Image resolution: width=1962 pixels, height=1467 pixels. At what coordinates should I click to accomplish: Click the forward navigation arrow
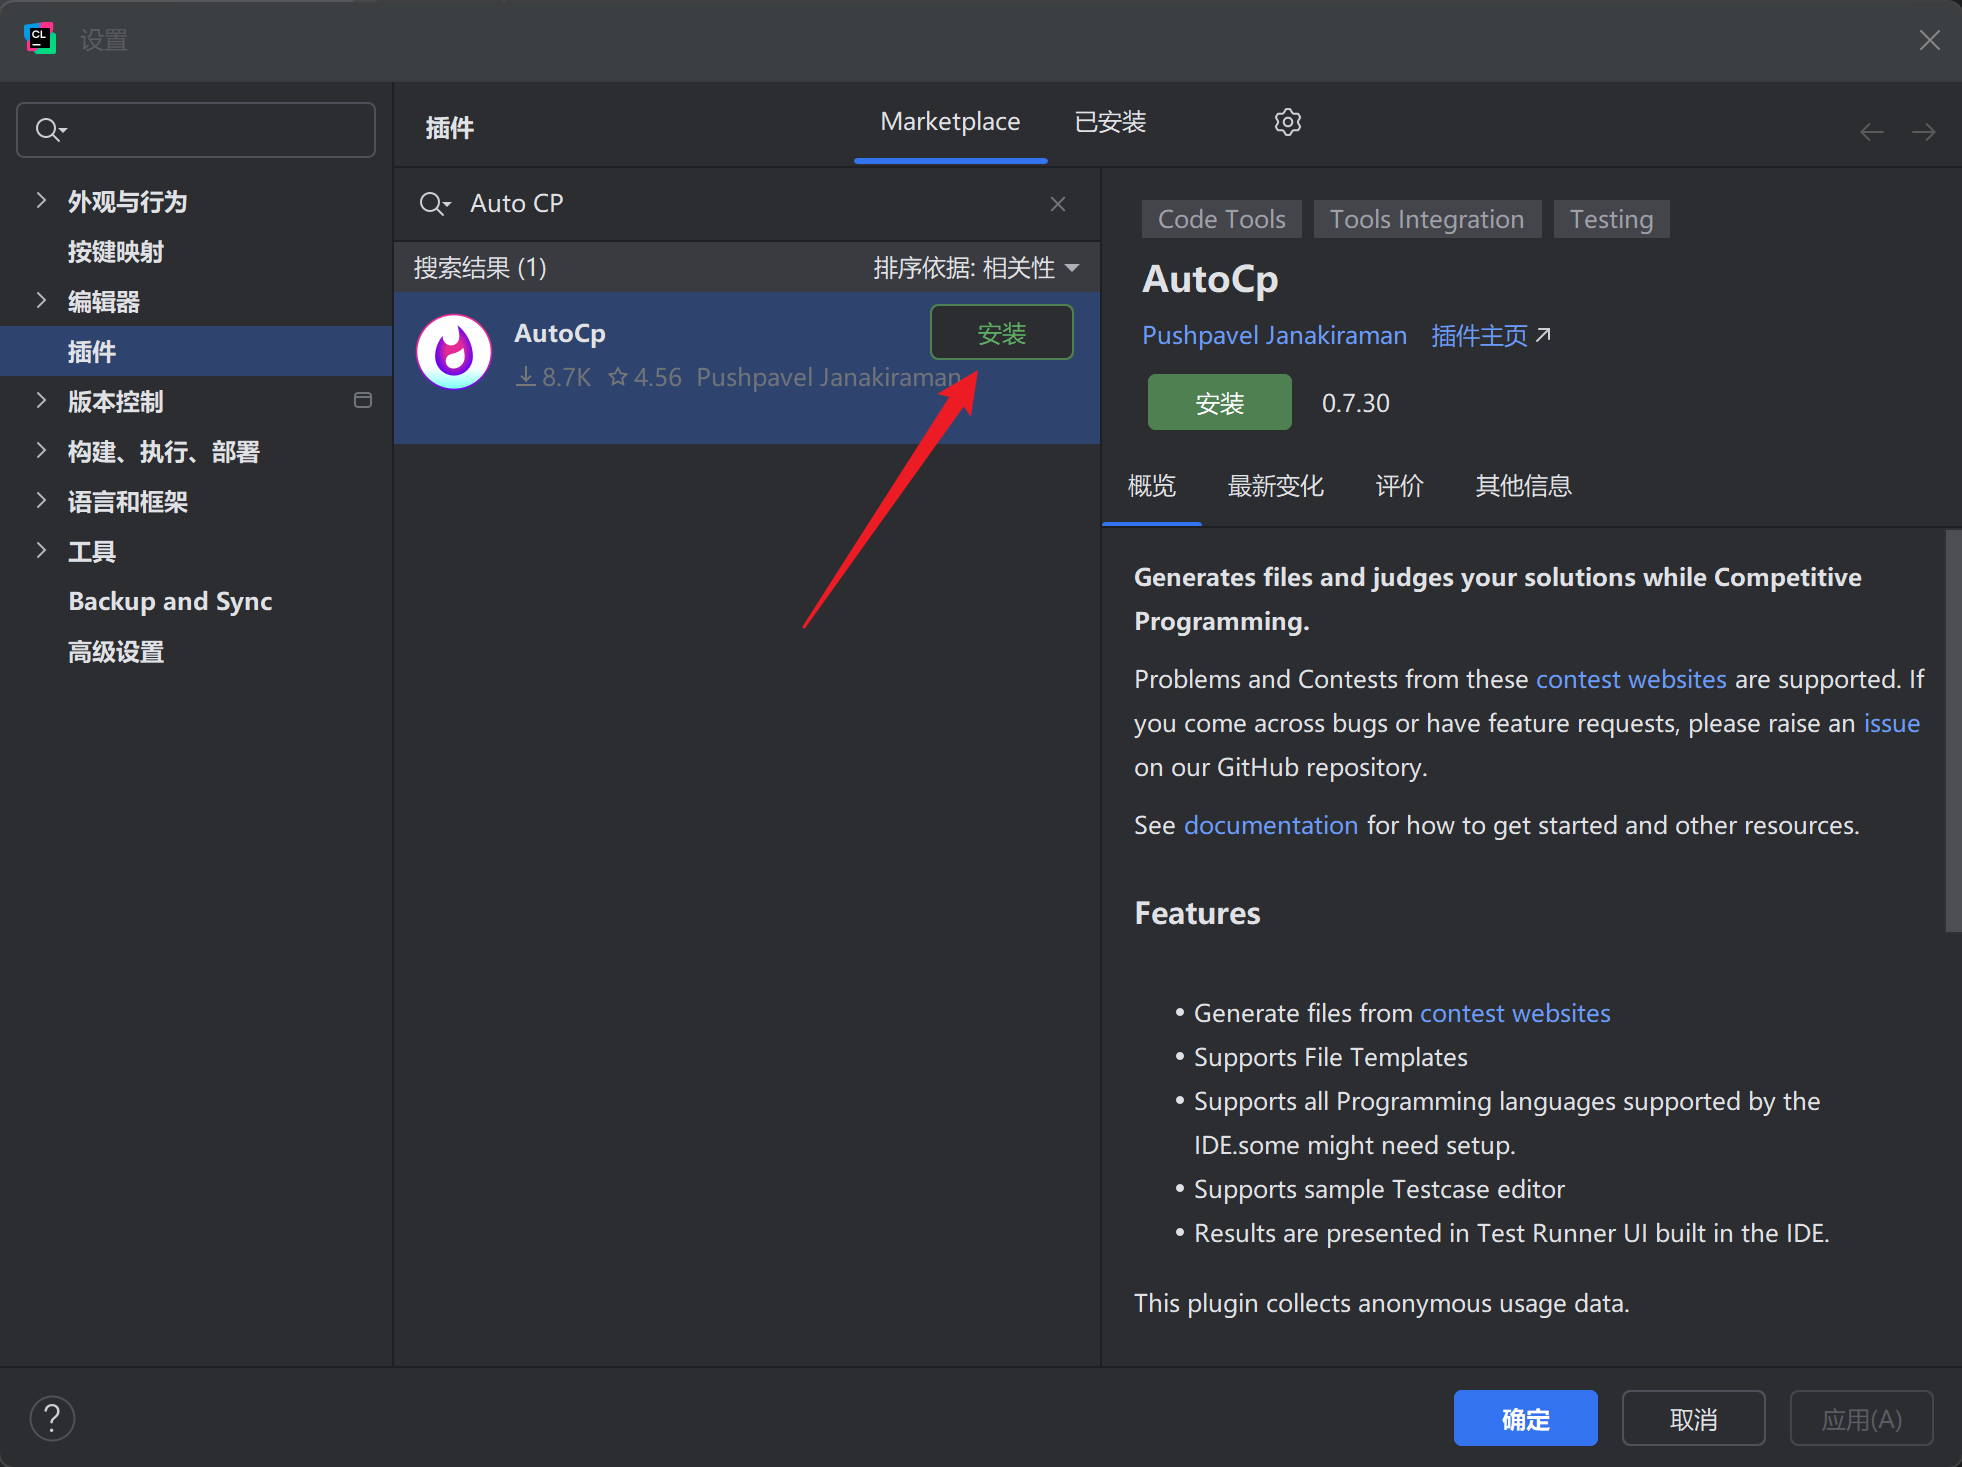(x=1923, y=132)
